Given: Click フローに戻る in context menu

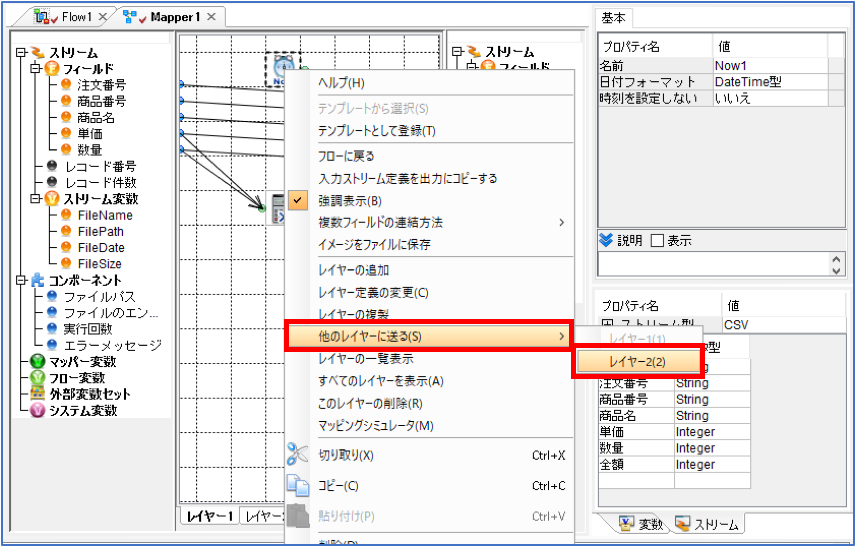Looking at the screenshot, I should click(x=346, y=156).
